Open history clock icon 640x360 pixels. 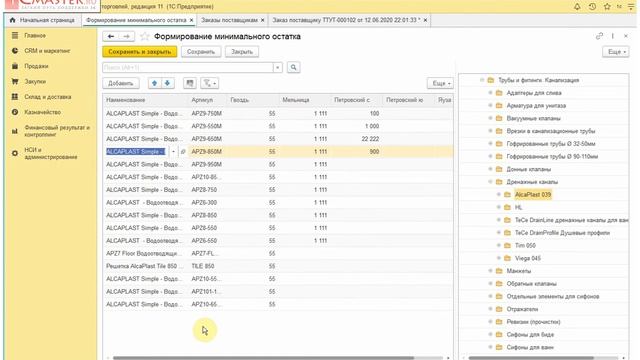point(592,7)
